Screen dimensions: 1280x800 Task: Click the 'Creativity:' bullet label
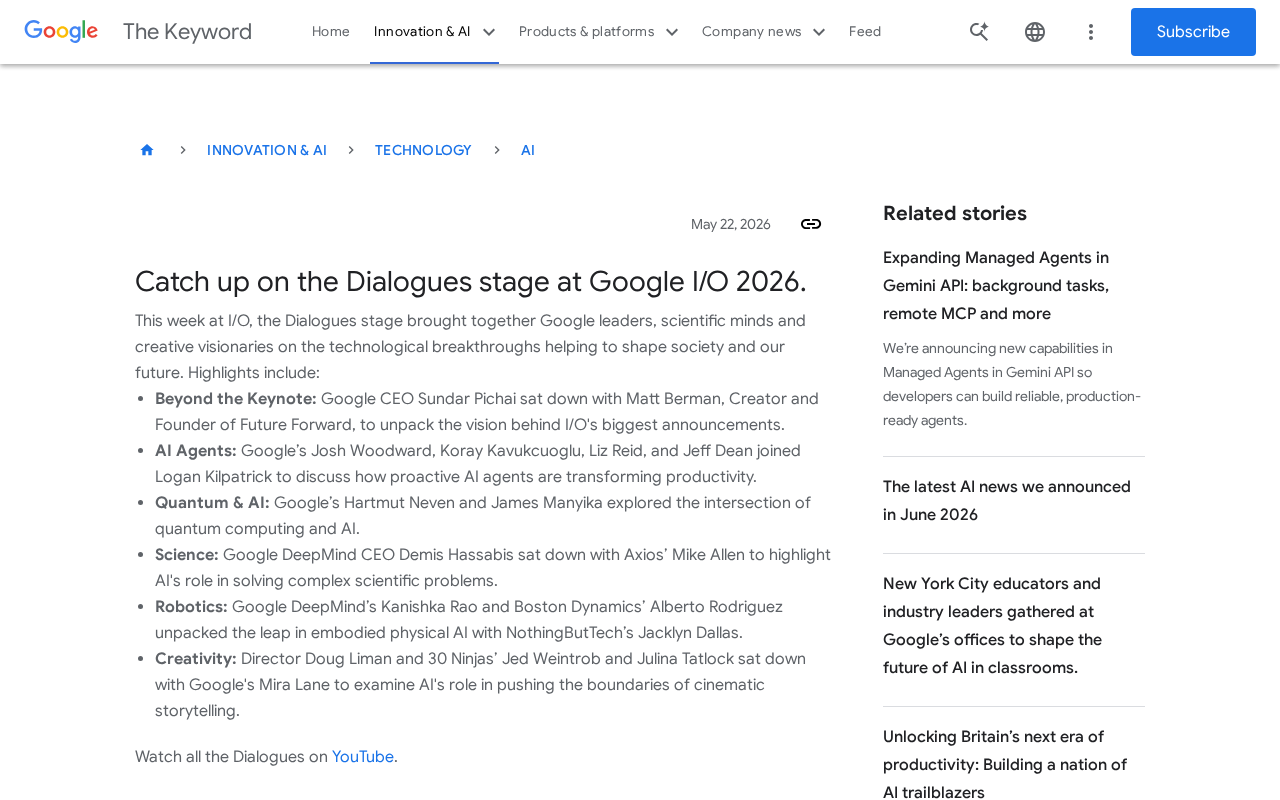click(196, 659)
